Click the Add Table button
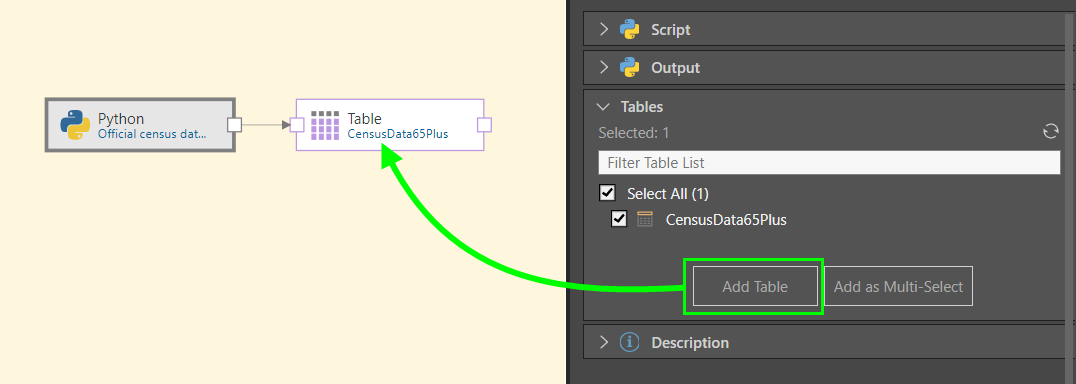Image resolution: width=1076 pixels, height=384 pixels. 755,287
